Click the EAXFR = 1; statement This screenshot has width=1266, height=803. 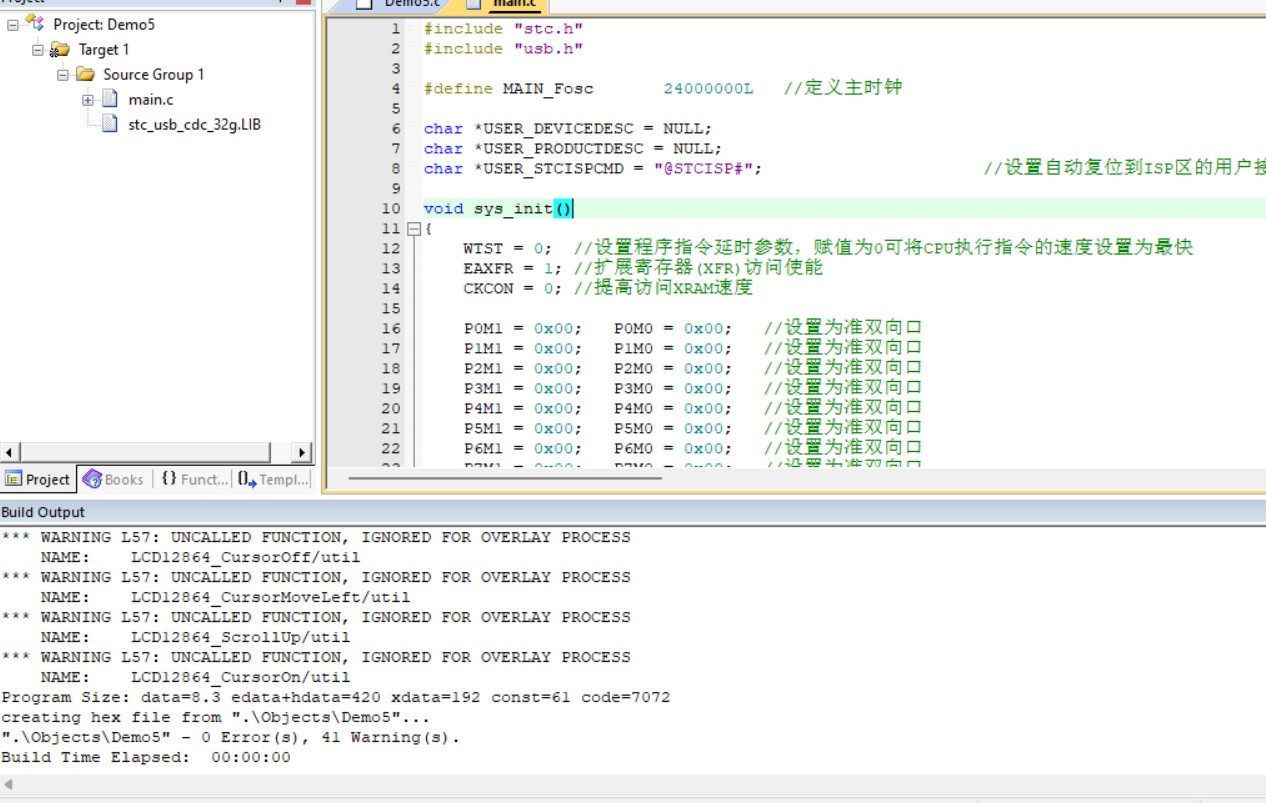click(513, 269)
